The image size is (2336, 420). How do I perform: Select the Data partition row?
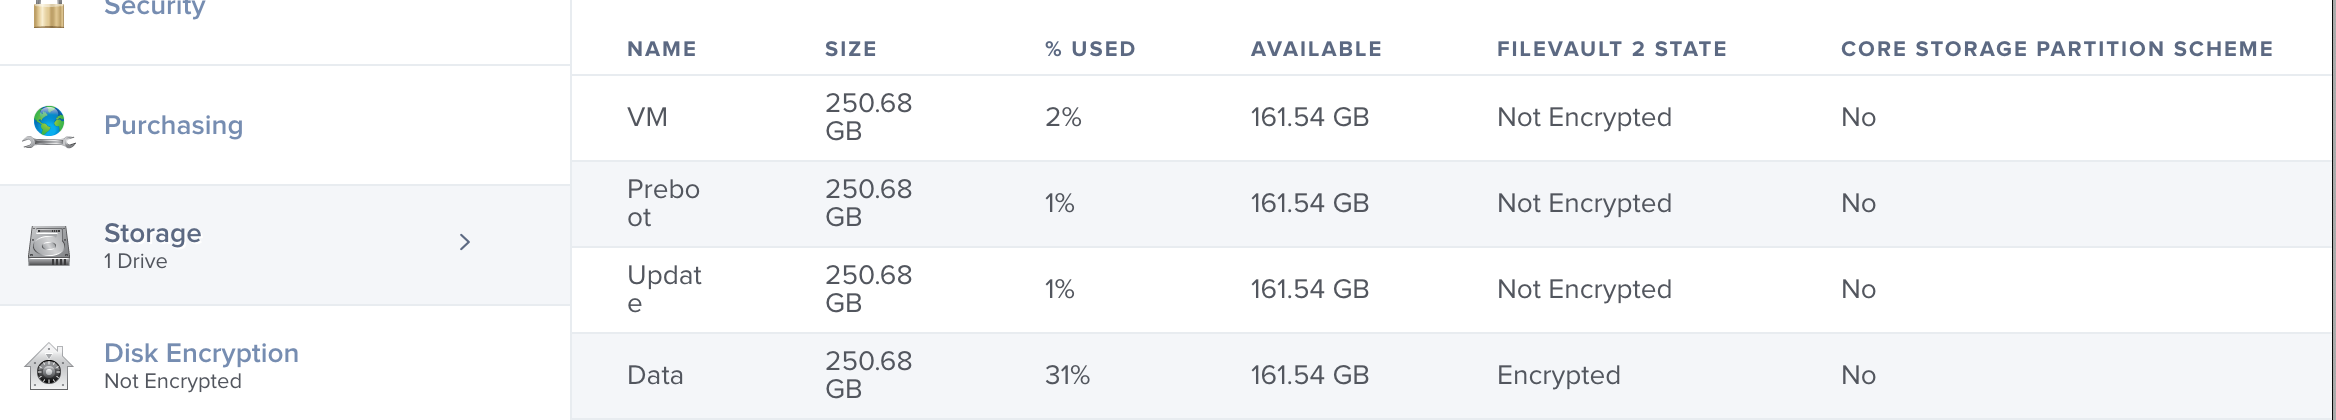point(1453,376)
